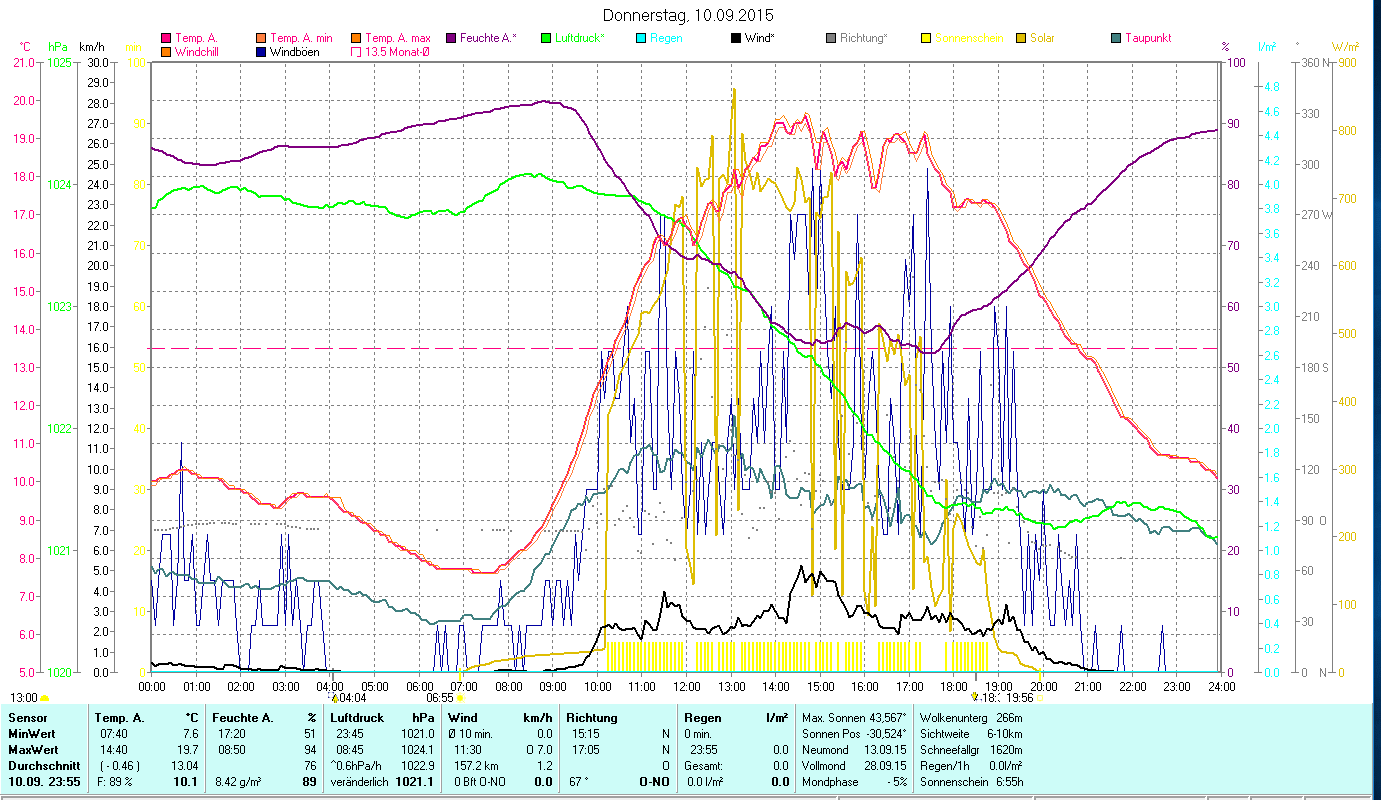Click the current pressure value 1021.1
Screen dimensions: 1381x800
point(416,782)
